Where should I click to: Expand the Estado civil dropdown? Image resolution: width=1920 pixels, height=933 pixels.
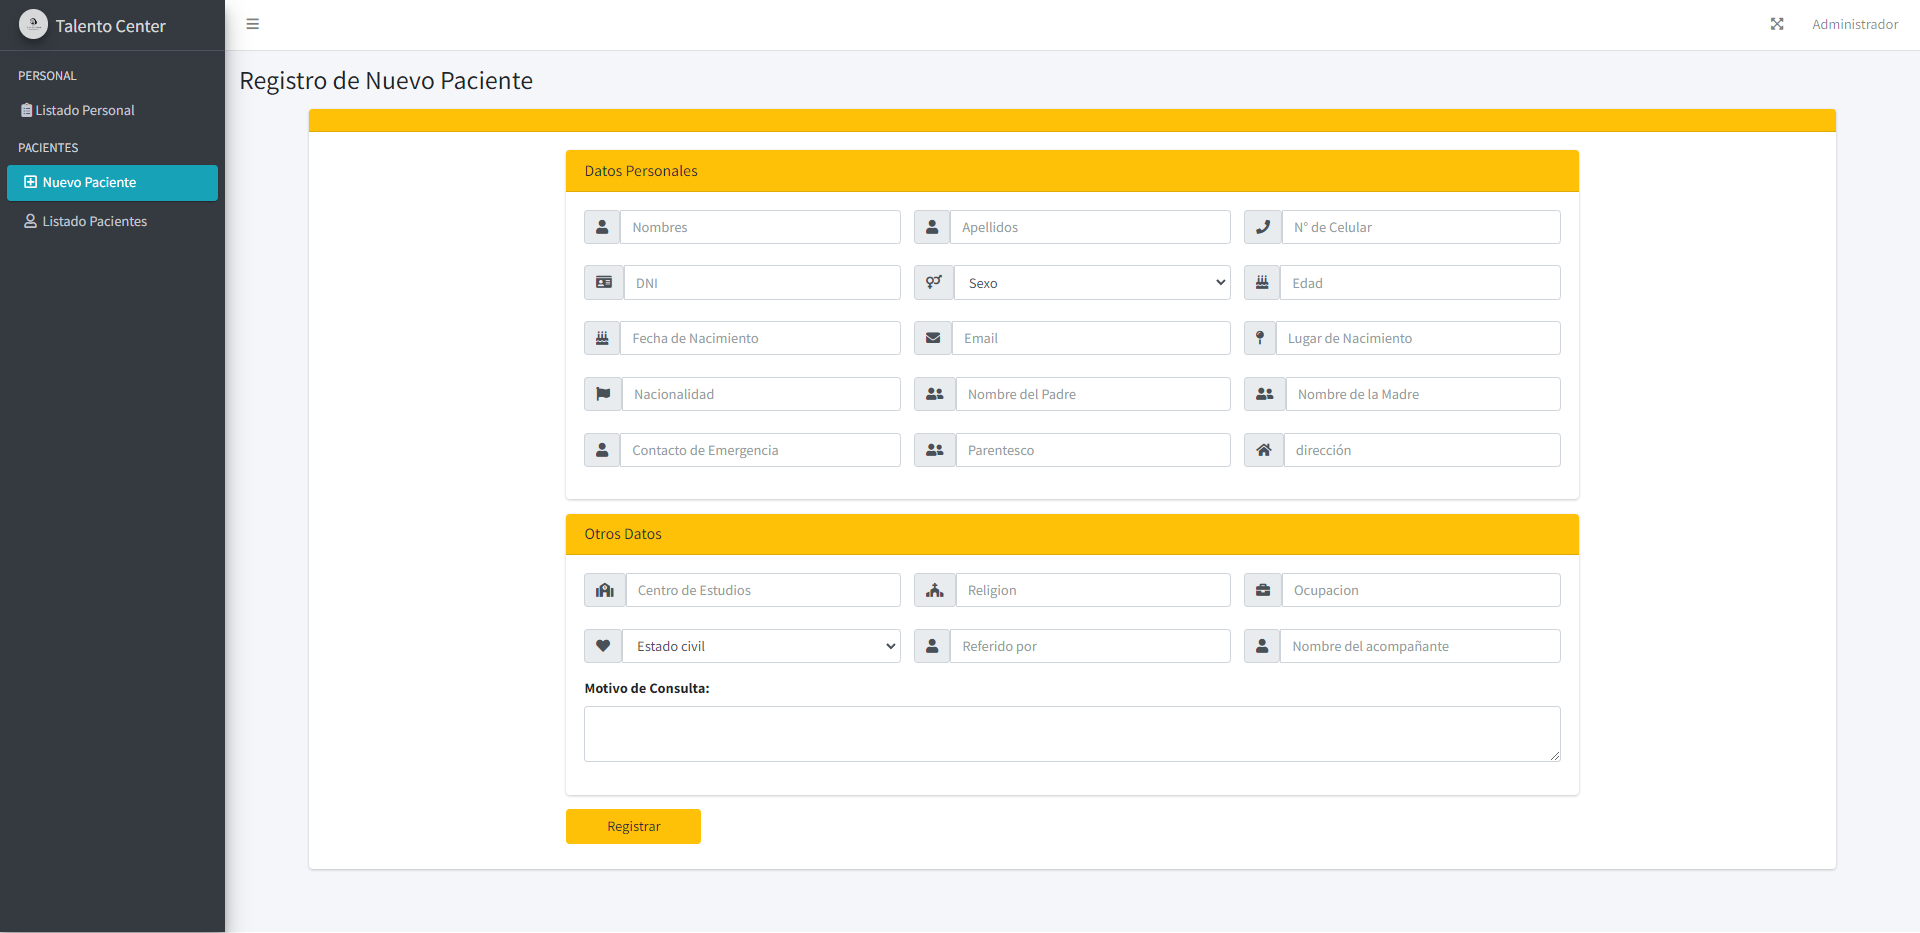pos(761,646)
